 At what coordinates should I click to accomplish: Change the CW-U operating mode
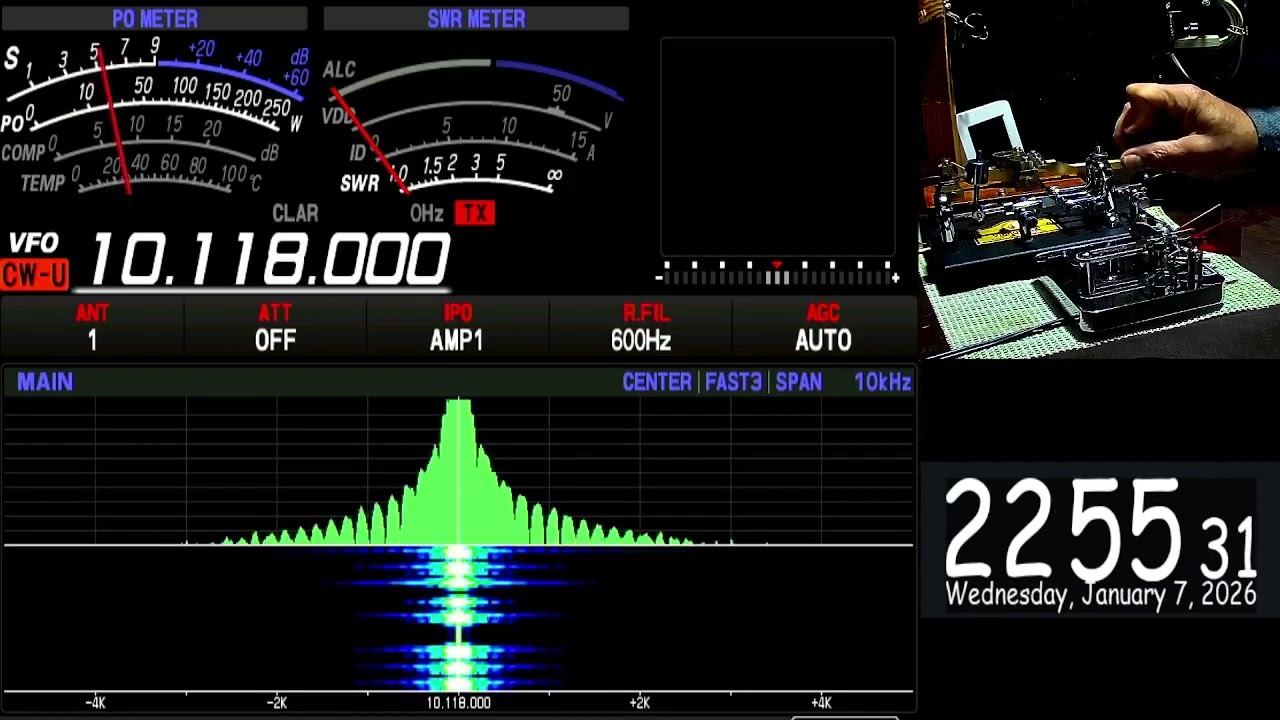point(35,274)
